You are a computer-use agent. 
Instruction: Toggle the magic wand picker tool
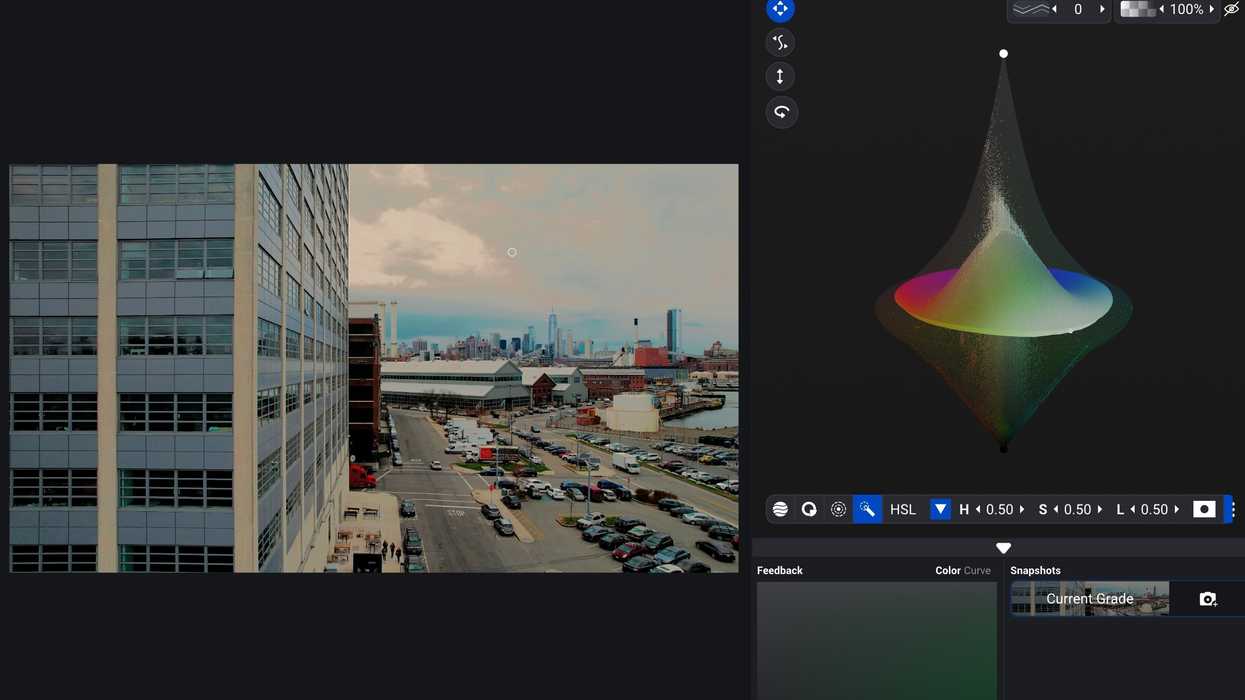click(867, 509)
